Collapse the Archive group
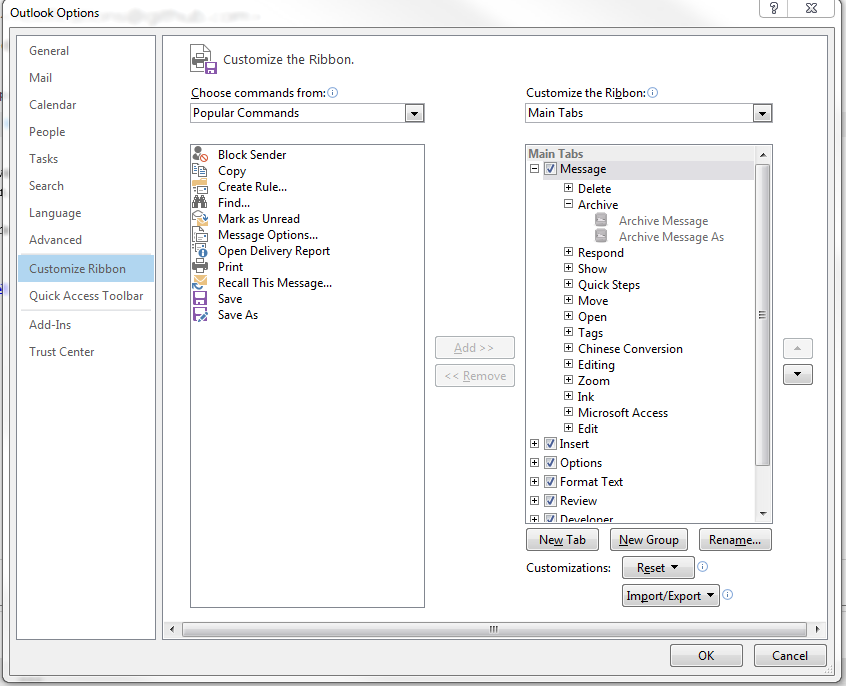The height and width of the screenshot is (686, 846). pyautogui.click(x=568, y=204)
